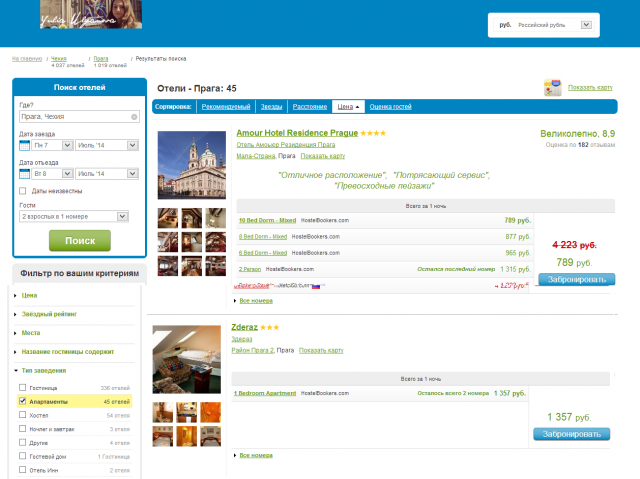Expand the Цена filter section
This screenshot has height=479, width=640.
[x=29, y=295]
